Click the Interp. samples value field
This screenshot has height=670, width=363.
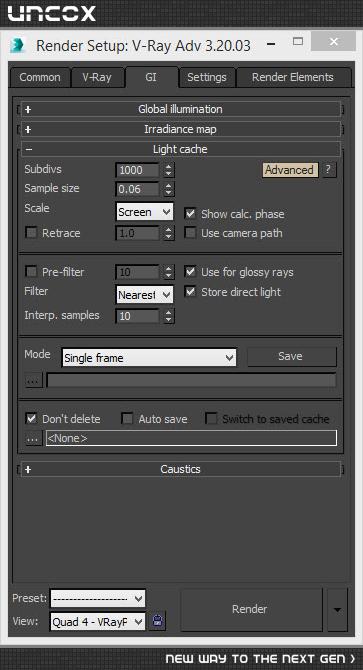pyautogui.click(x=137, y=316)
